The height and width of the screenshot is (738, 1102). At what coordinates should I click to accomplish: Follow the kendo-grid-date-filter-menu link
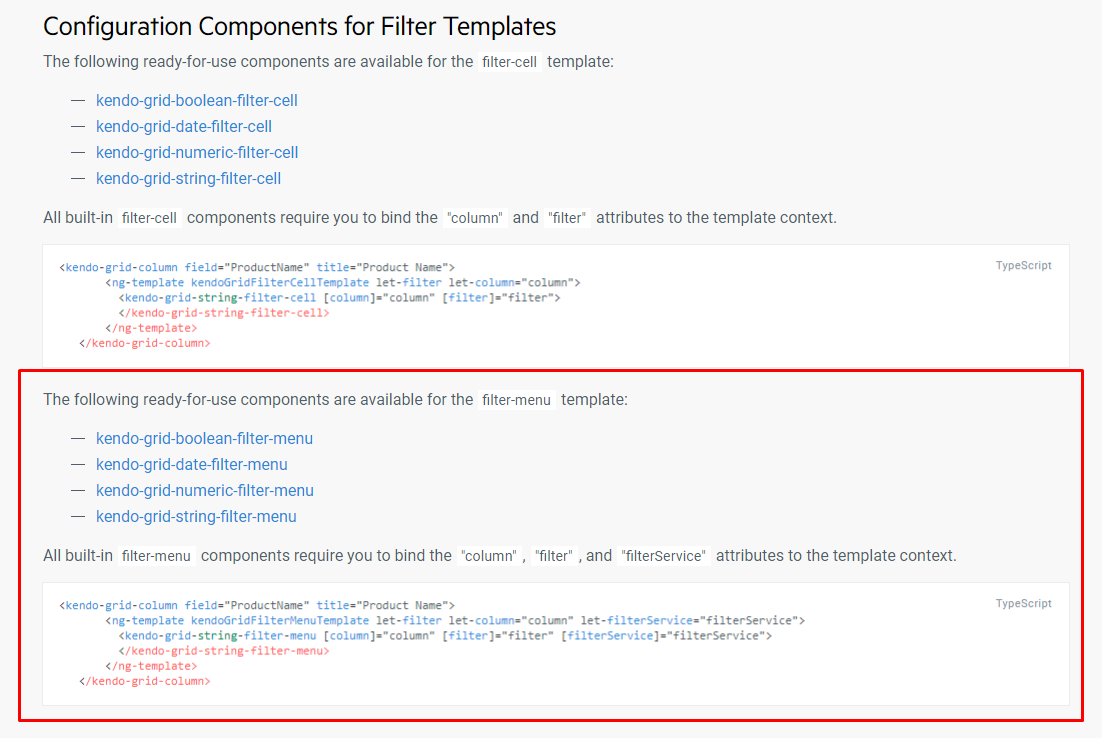coord(191,464)
